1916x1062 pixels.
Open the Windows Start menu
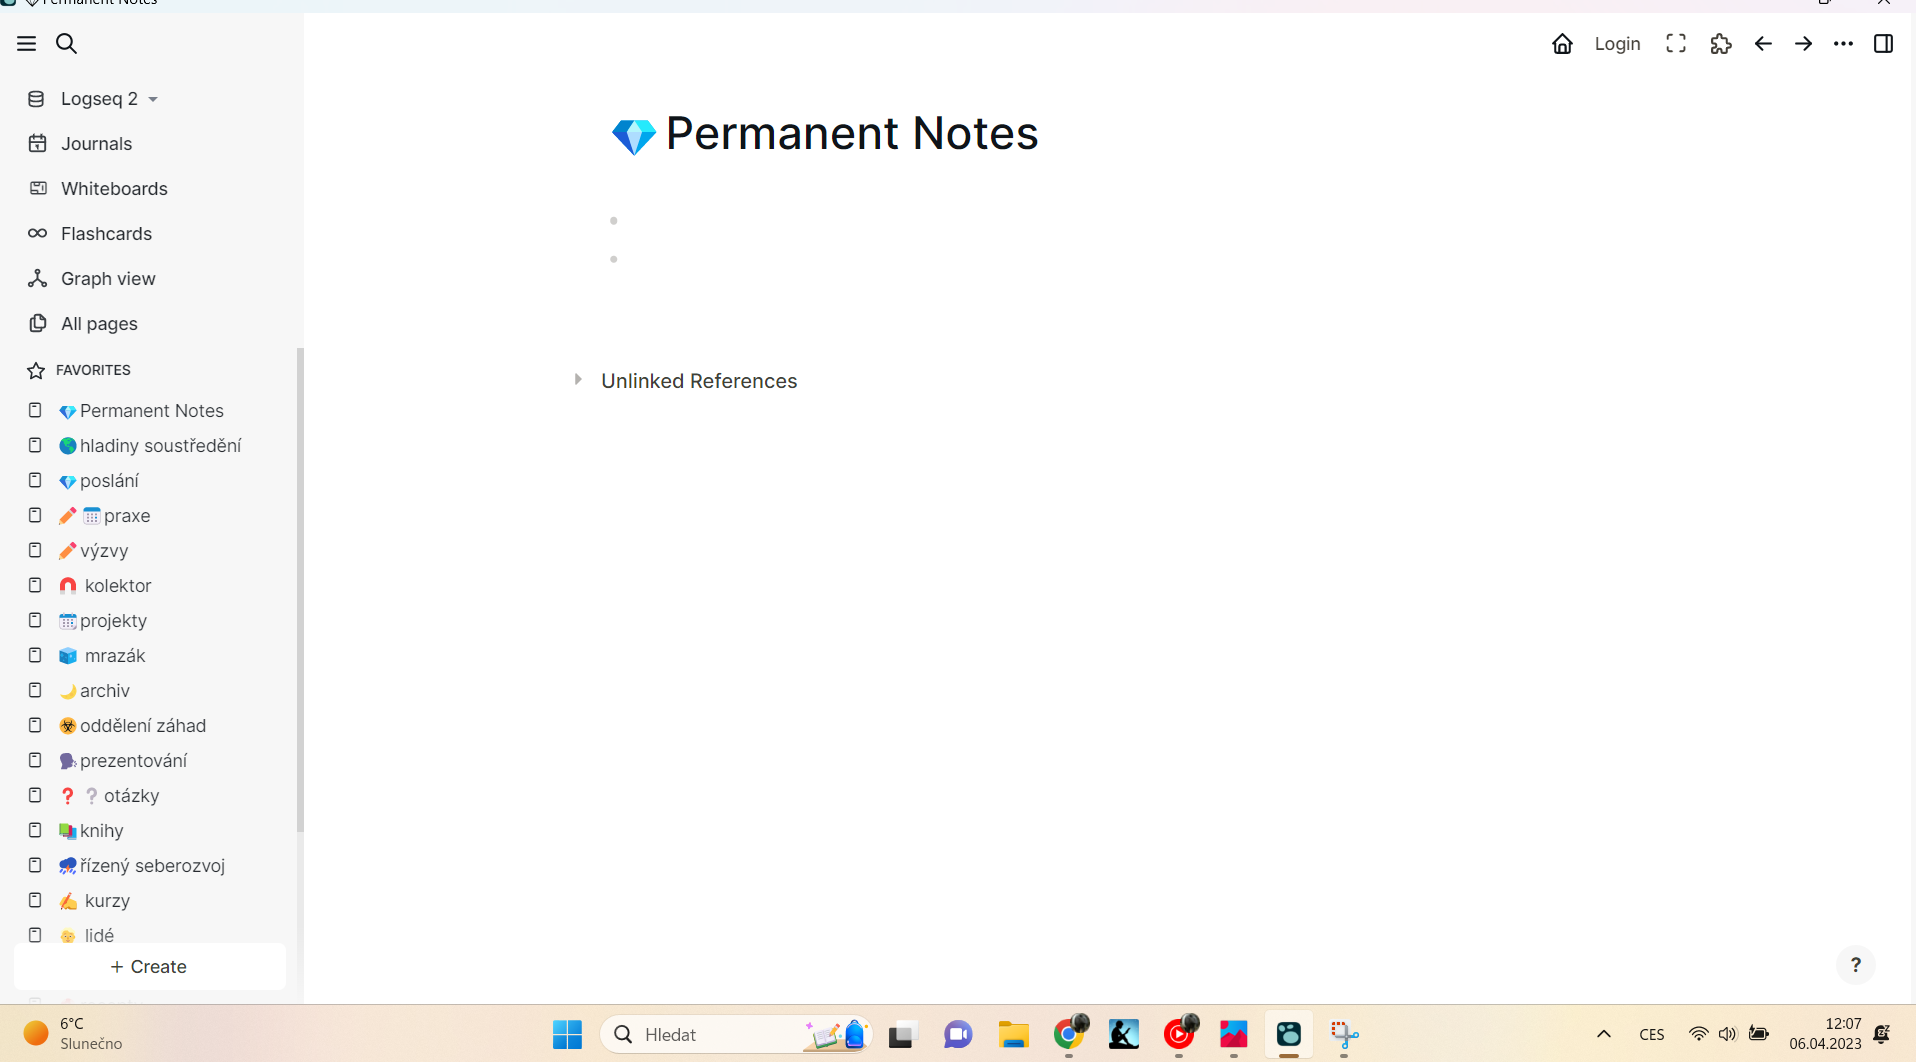567,1034
